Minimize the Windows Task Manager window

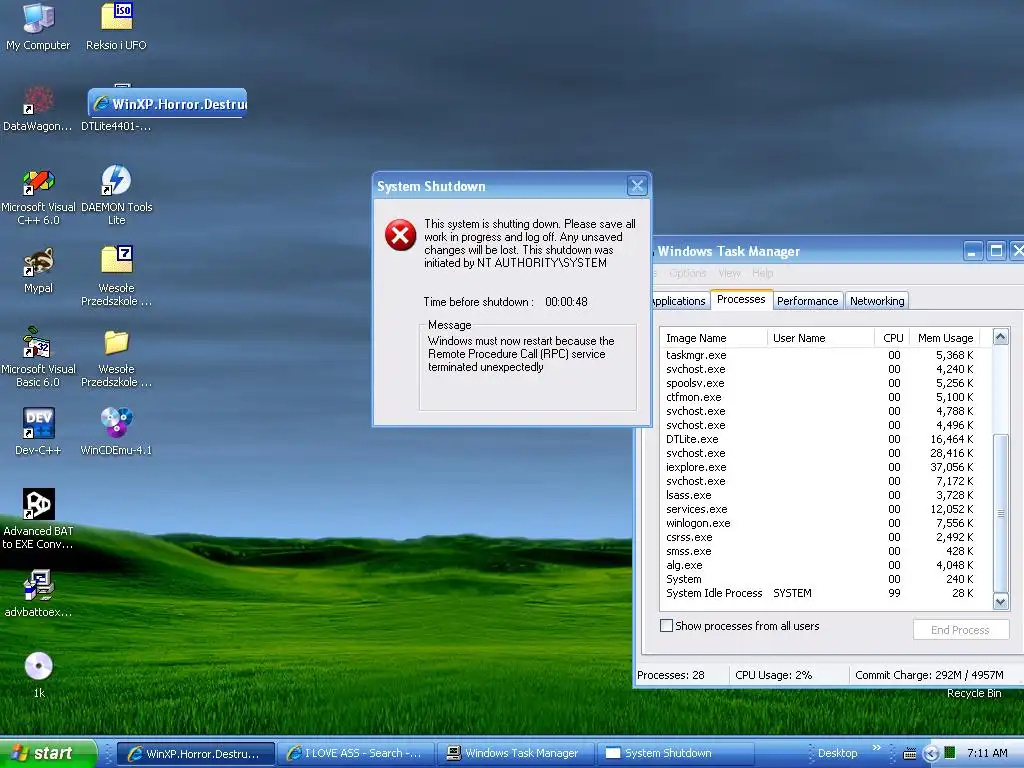click(973, 251)
